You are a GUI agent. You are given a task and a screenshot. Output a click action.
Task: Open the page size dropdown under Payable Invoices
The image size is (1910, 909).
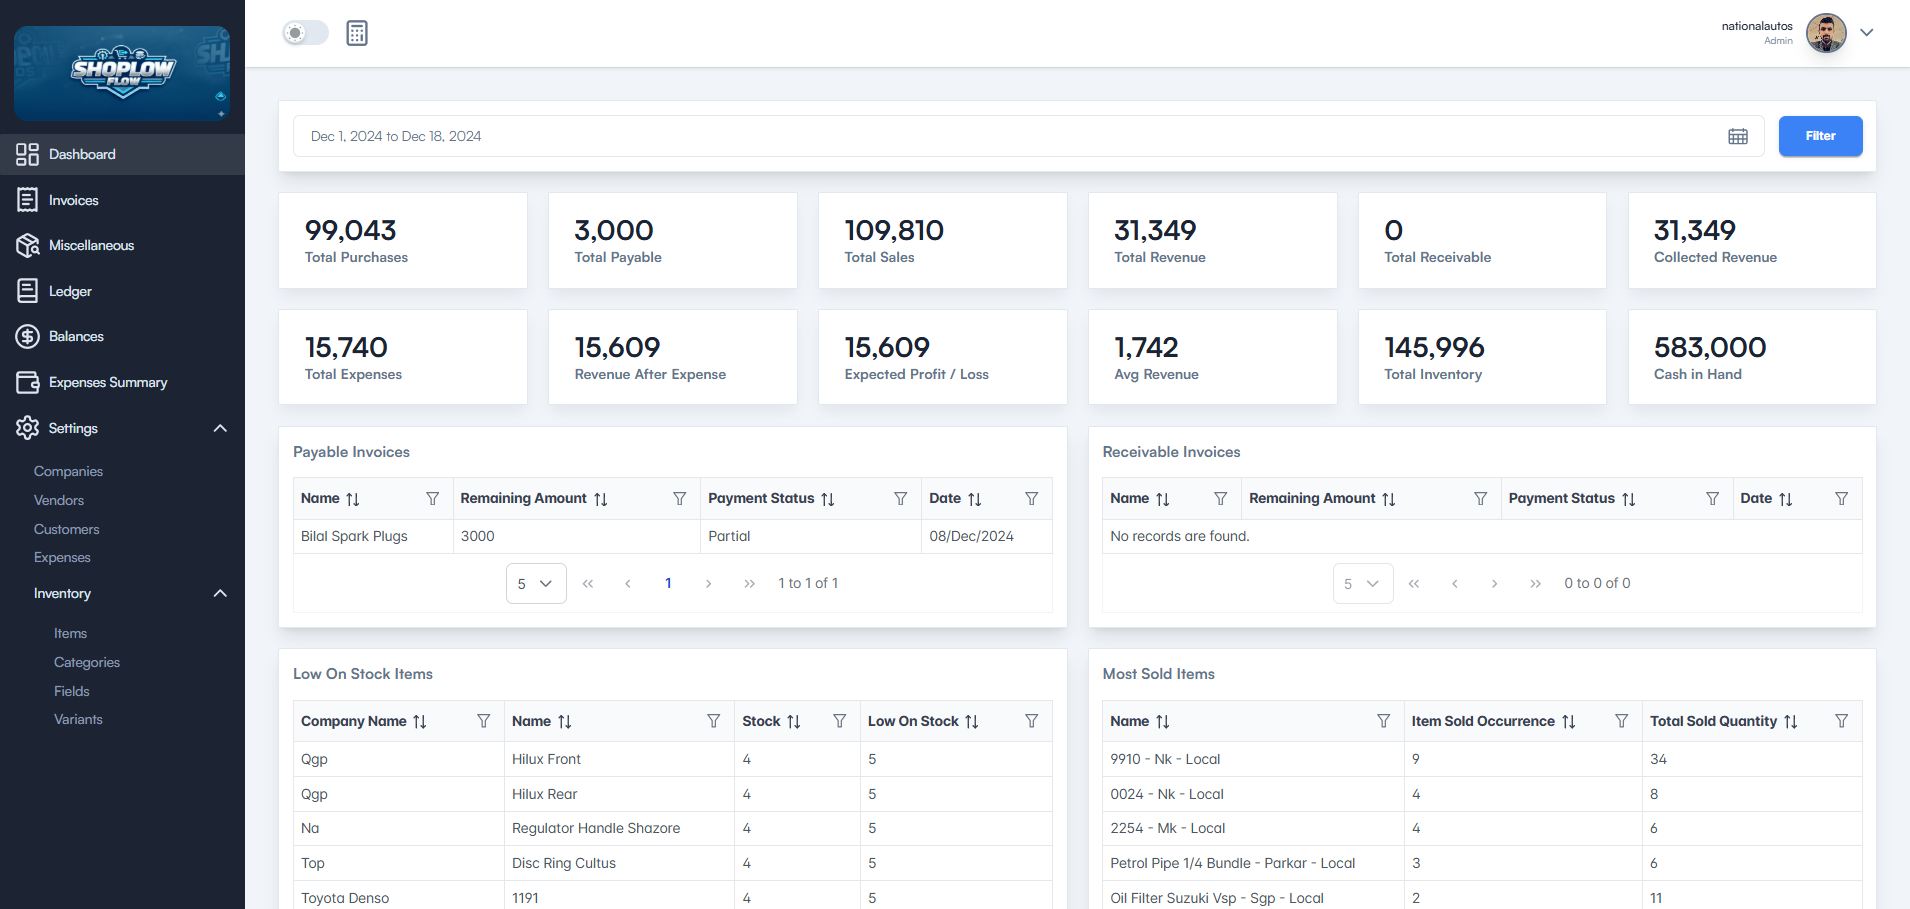click(x=536, y=583)
